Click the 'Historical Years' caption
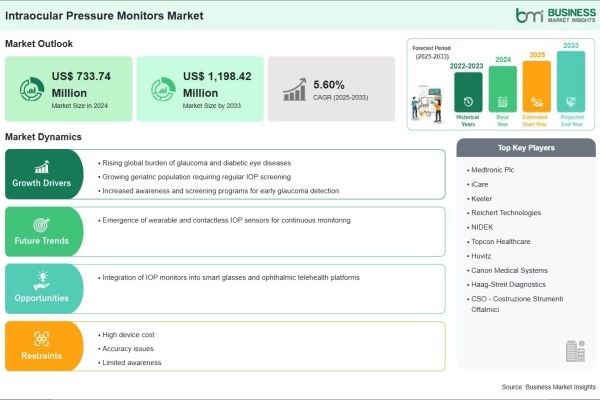Viewport: 600px width, 400px height. pyautogui.click(x=468, y=121)
